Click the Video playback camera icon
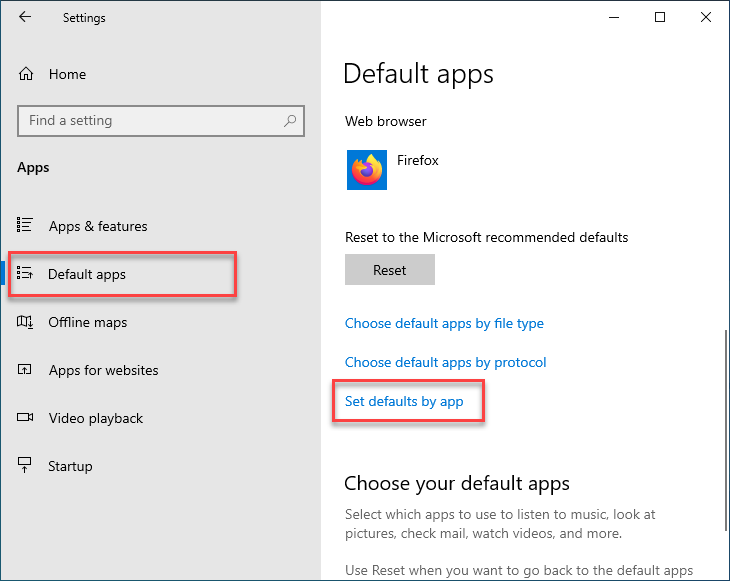The width and height of the screenshot is (730, 581). point(25,417)
